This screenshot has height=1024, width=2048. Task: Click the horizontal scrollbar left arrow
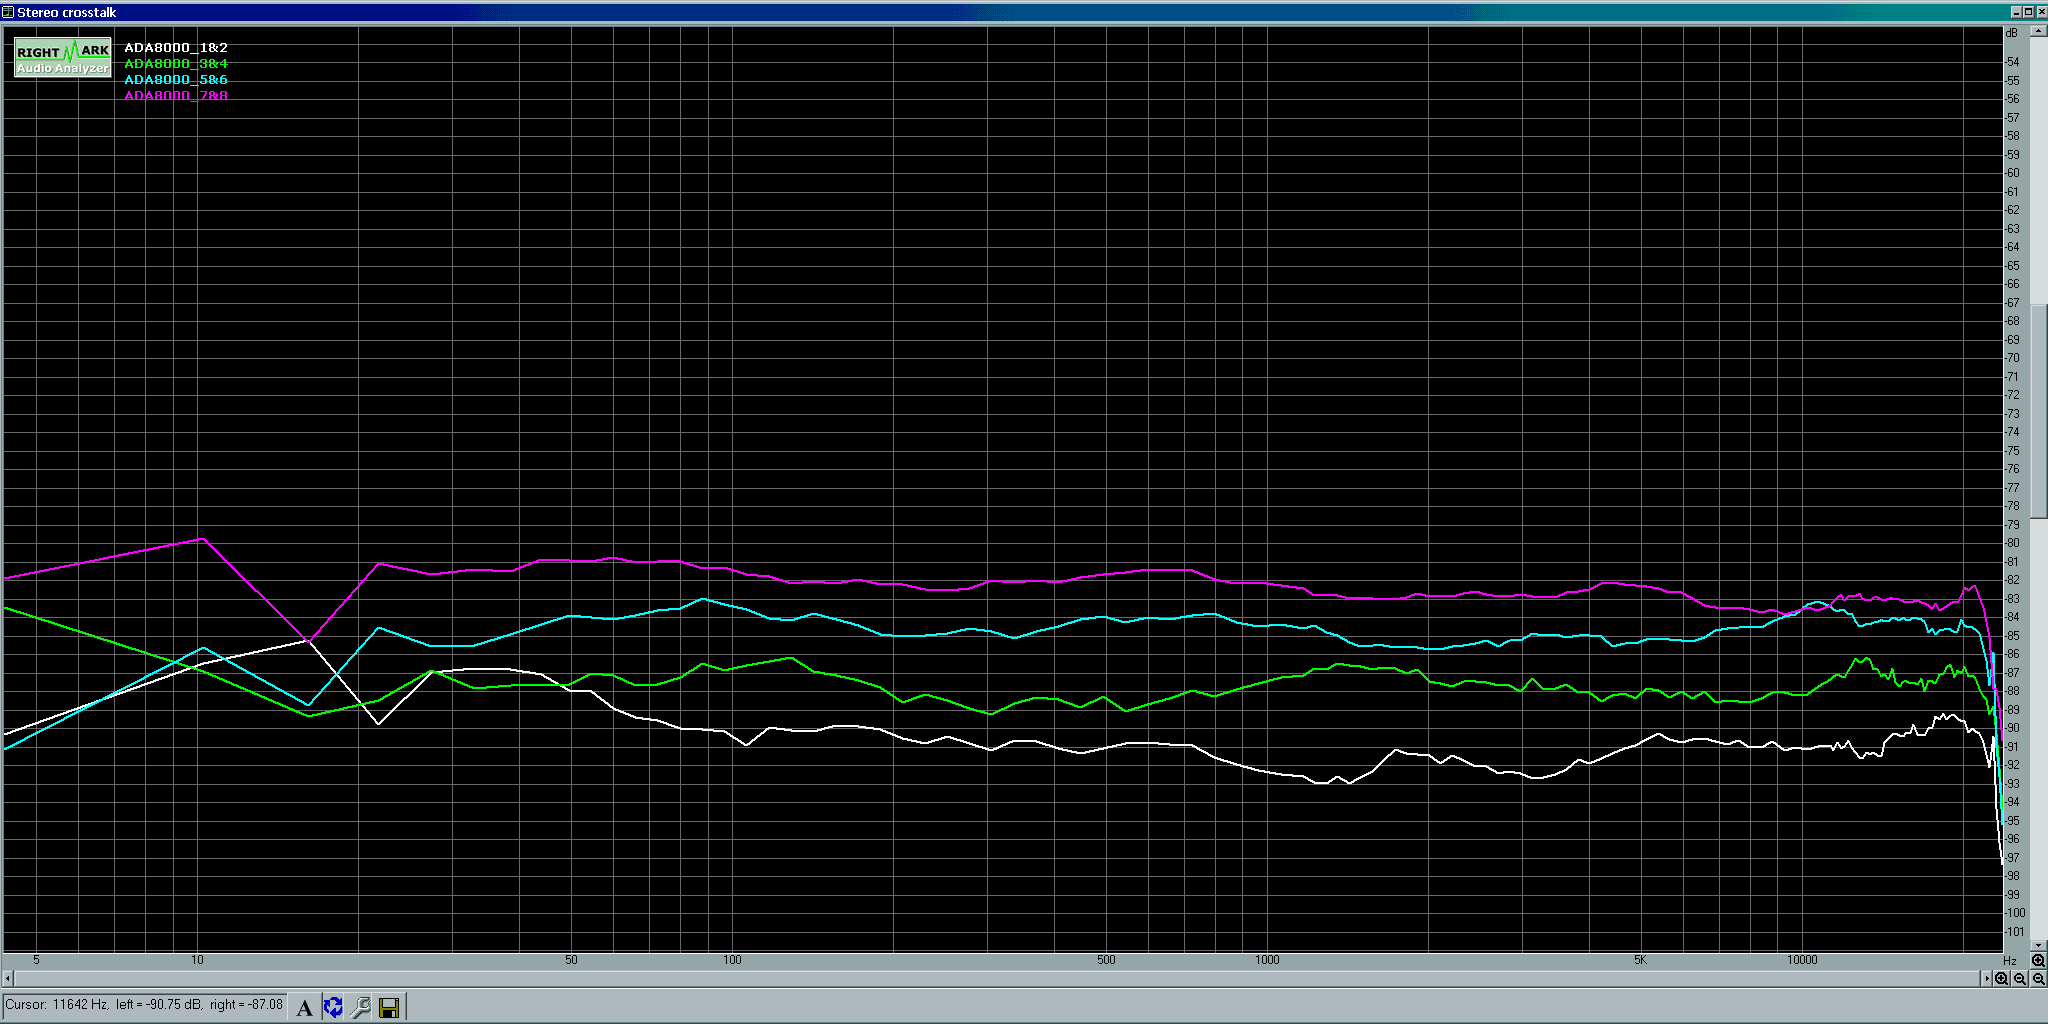click(7, 979)
